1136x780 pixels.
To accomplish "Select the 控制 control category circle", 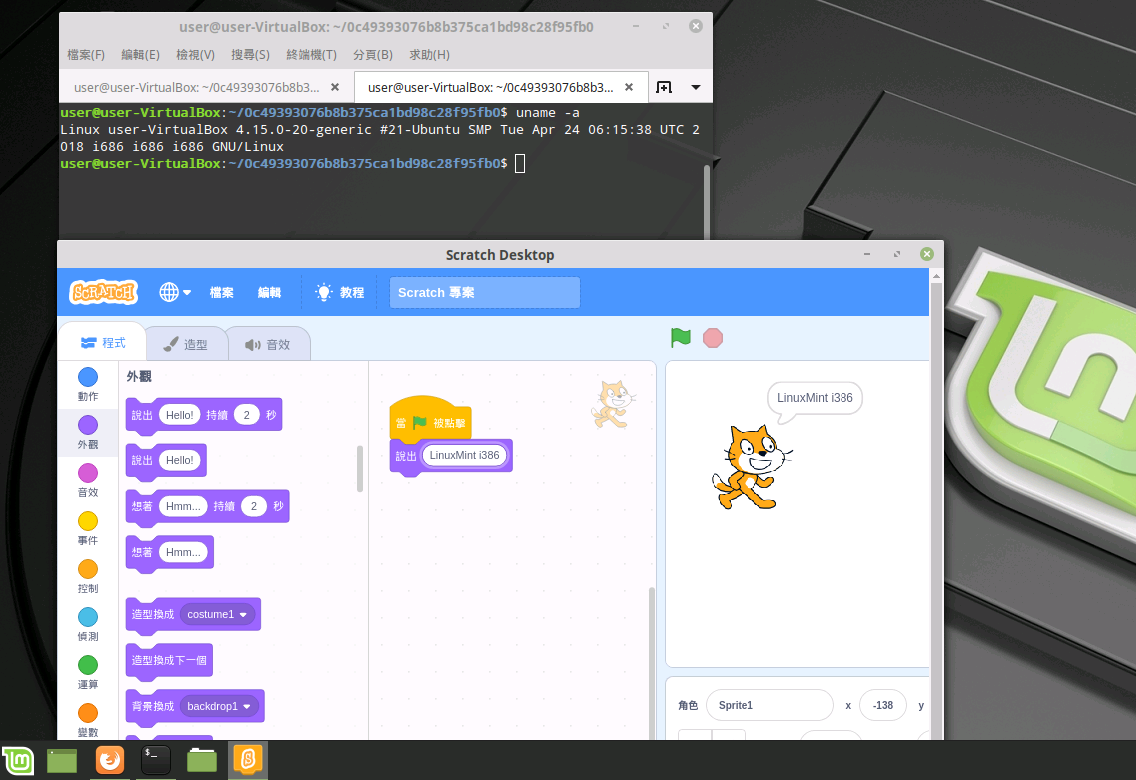I will [x=88, y=569].
